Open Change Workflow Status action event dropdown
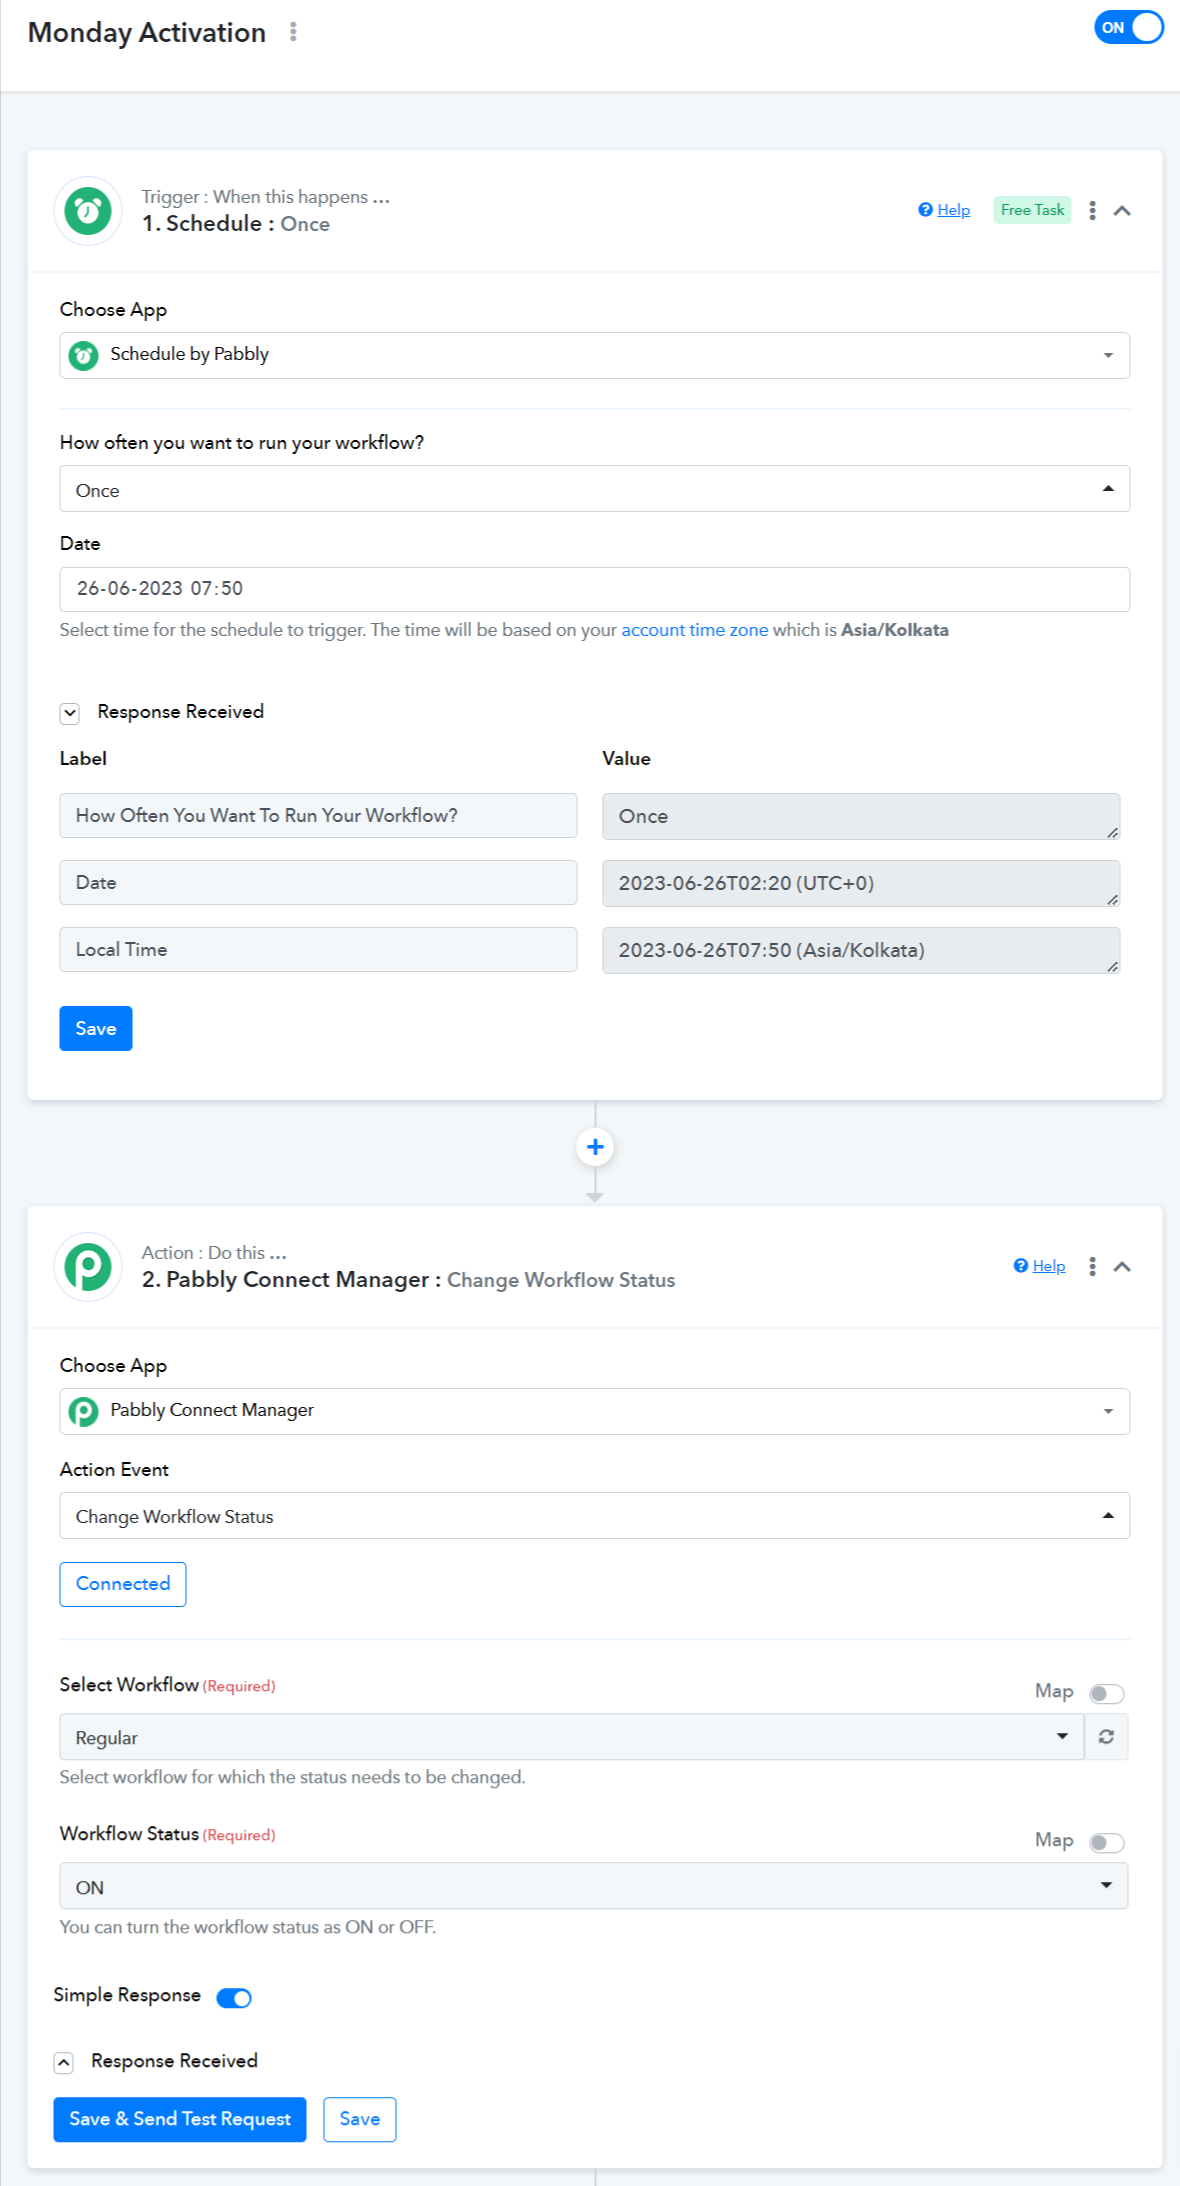The width and height of the screenshot is (1180, 2186). pyautogui.click(x=594, y=1516)
